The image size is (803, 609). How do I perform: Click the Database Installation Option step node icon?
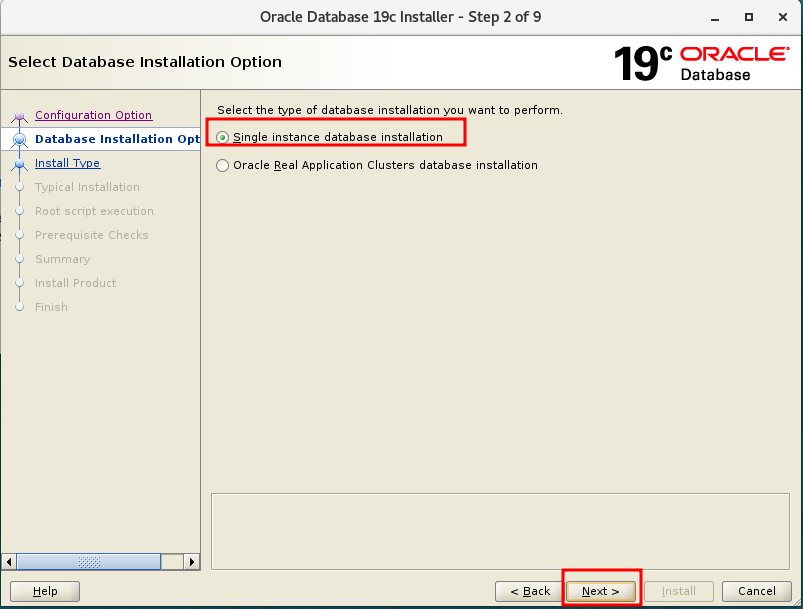[19, 139]
